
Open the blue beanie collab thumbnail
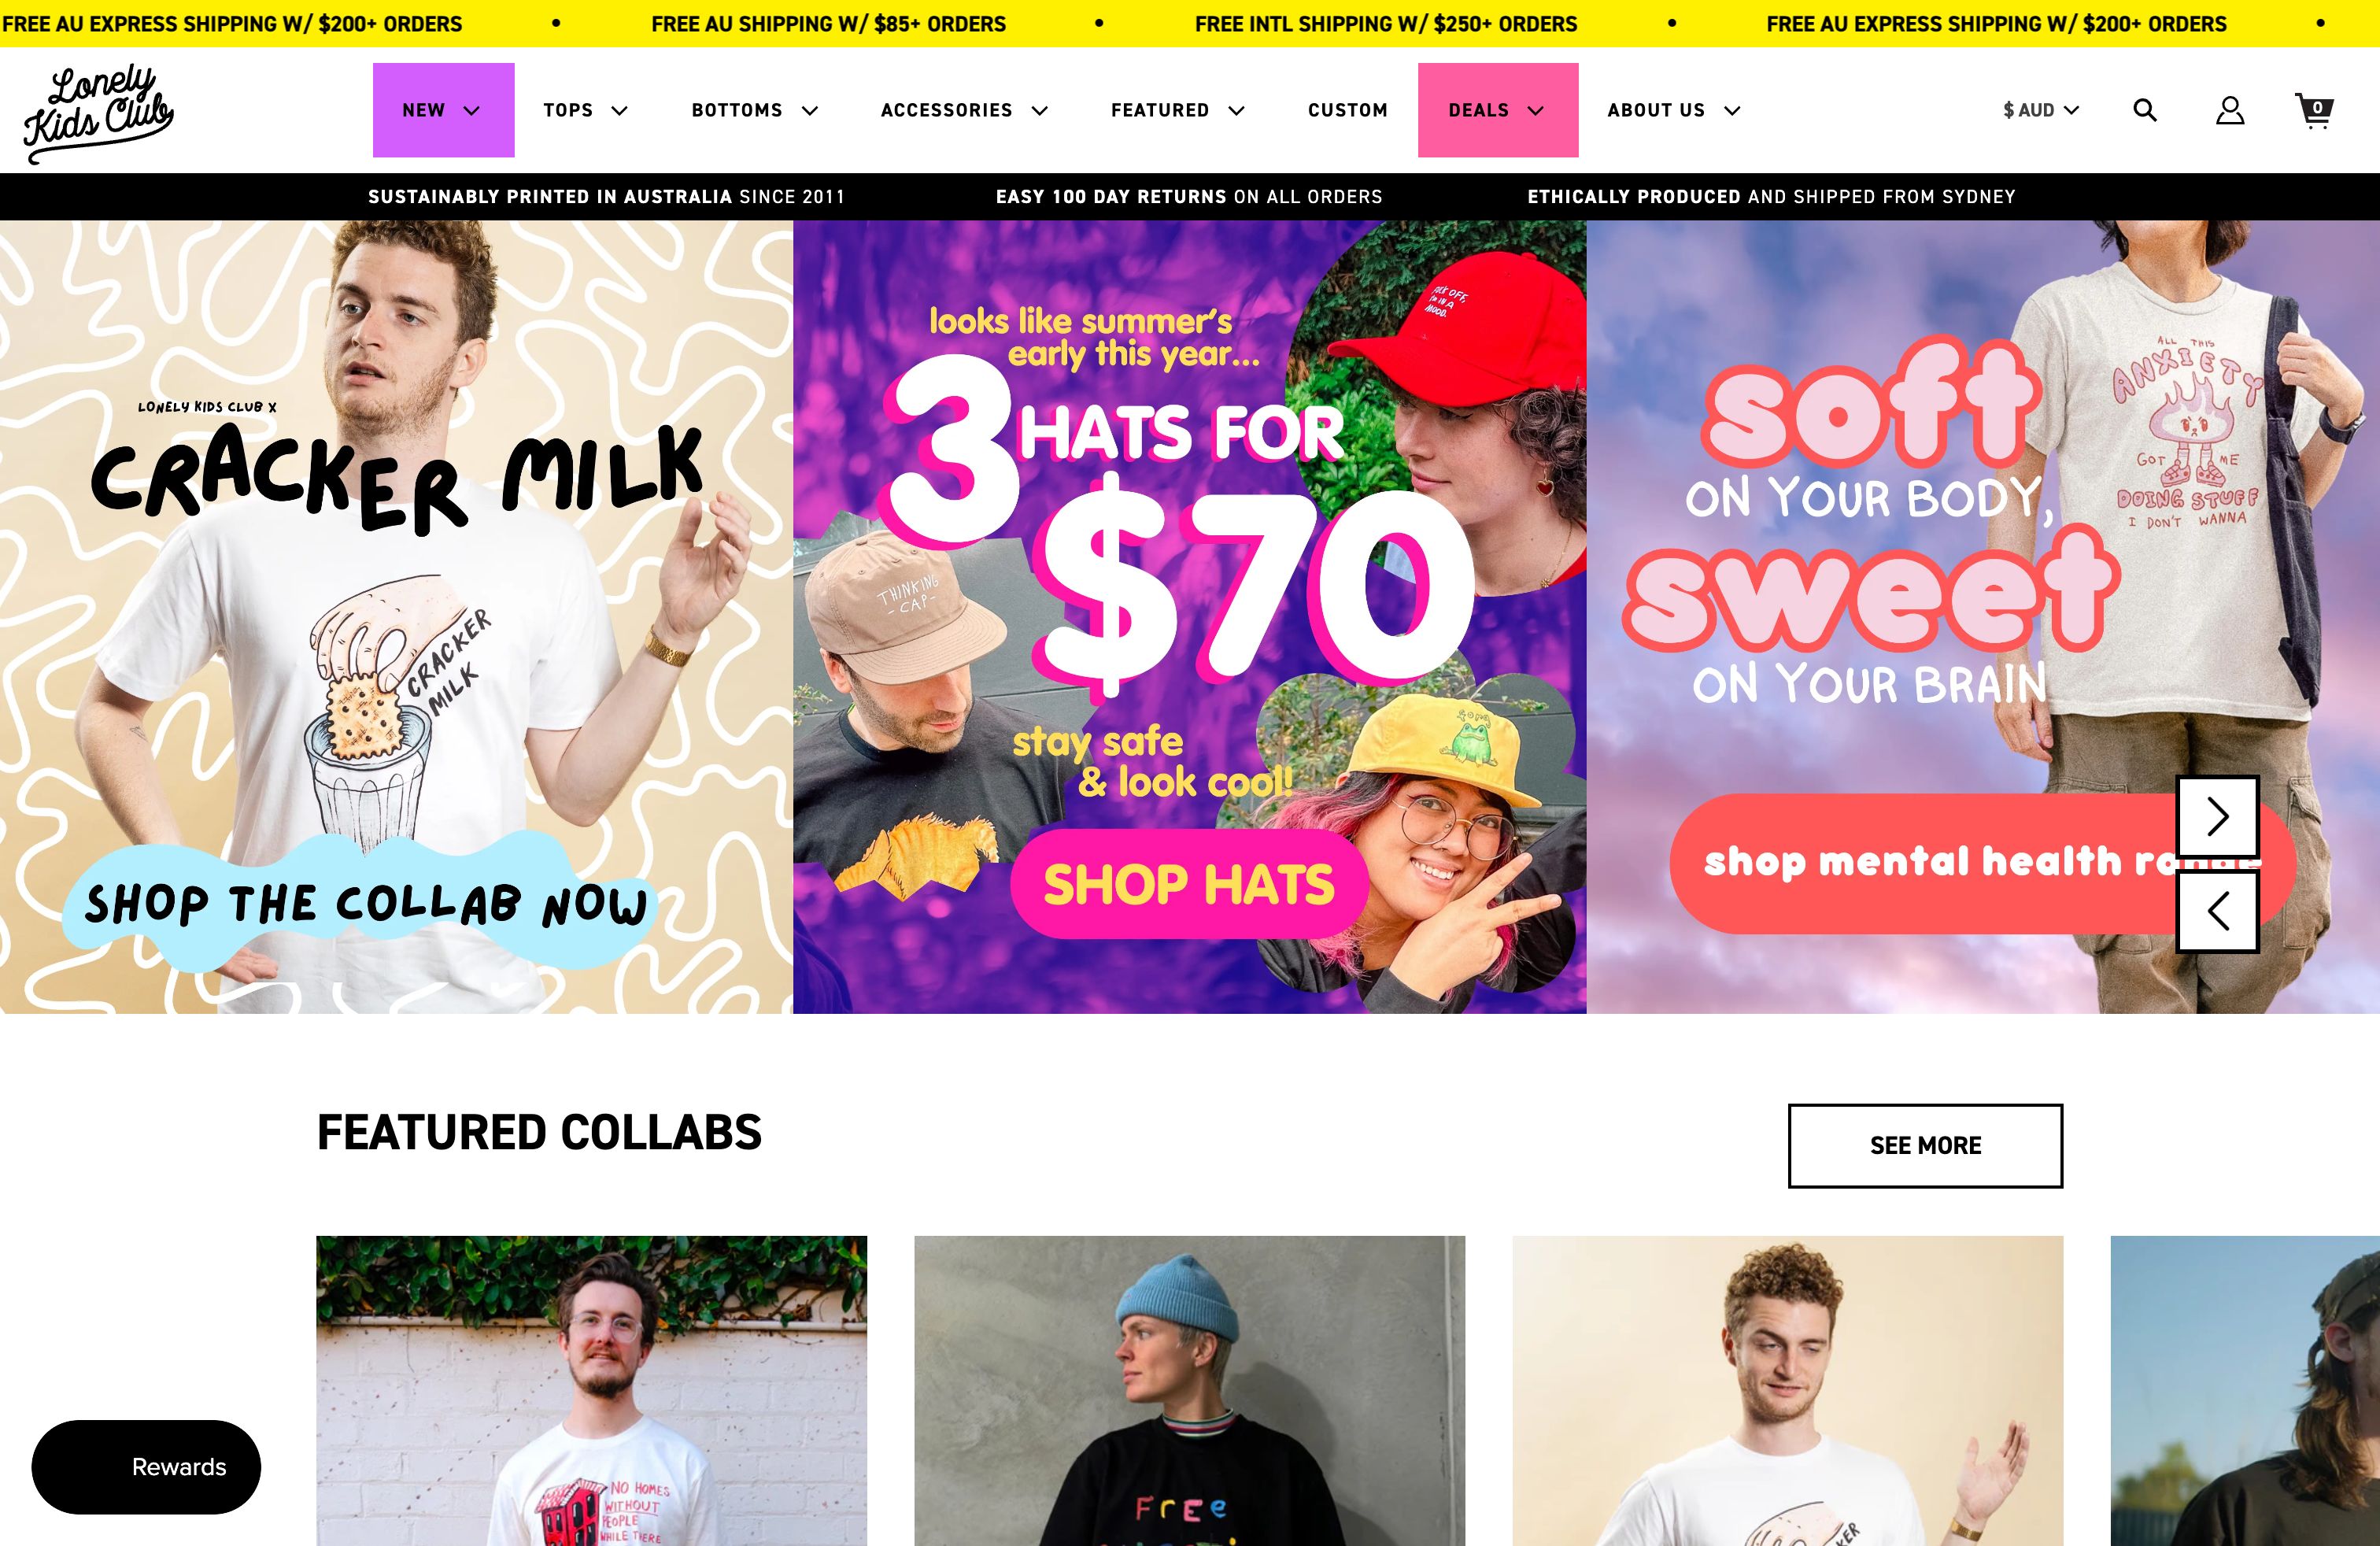point(1189,1391)
